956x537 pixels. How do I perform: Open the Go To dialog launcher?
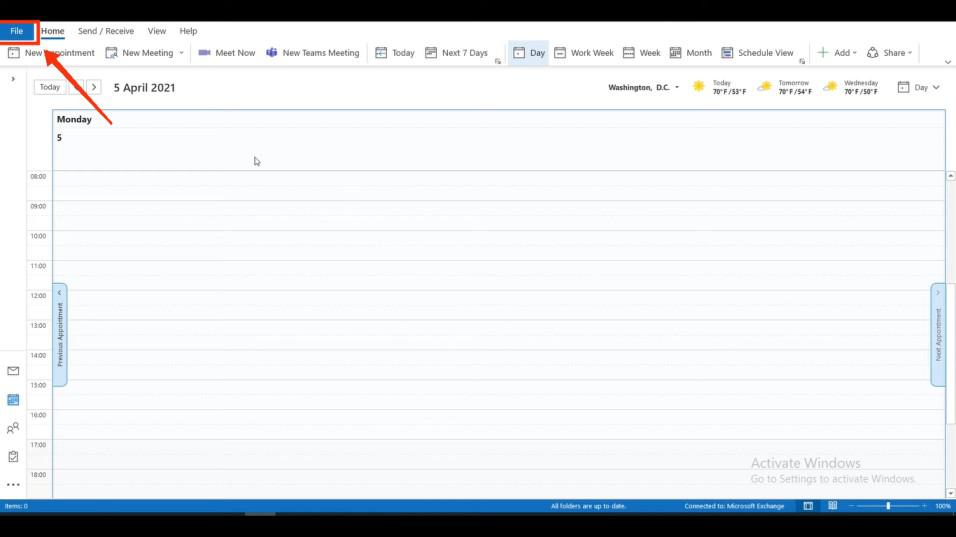coord(498,61)
